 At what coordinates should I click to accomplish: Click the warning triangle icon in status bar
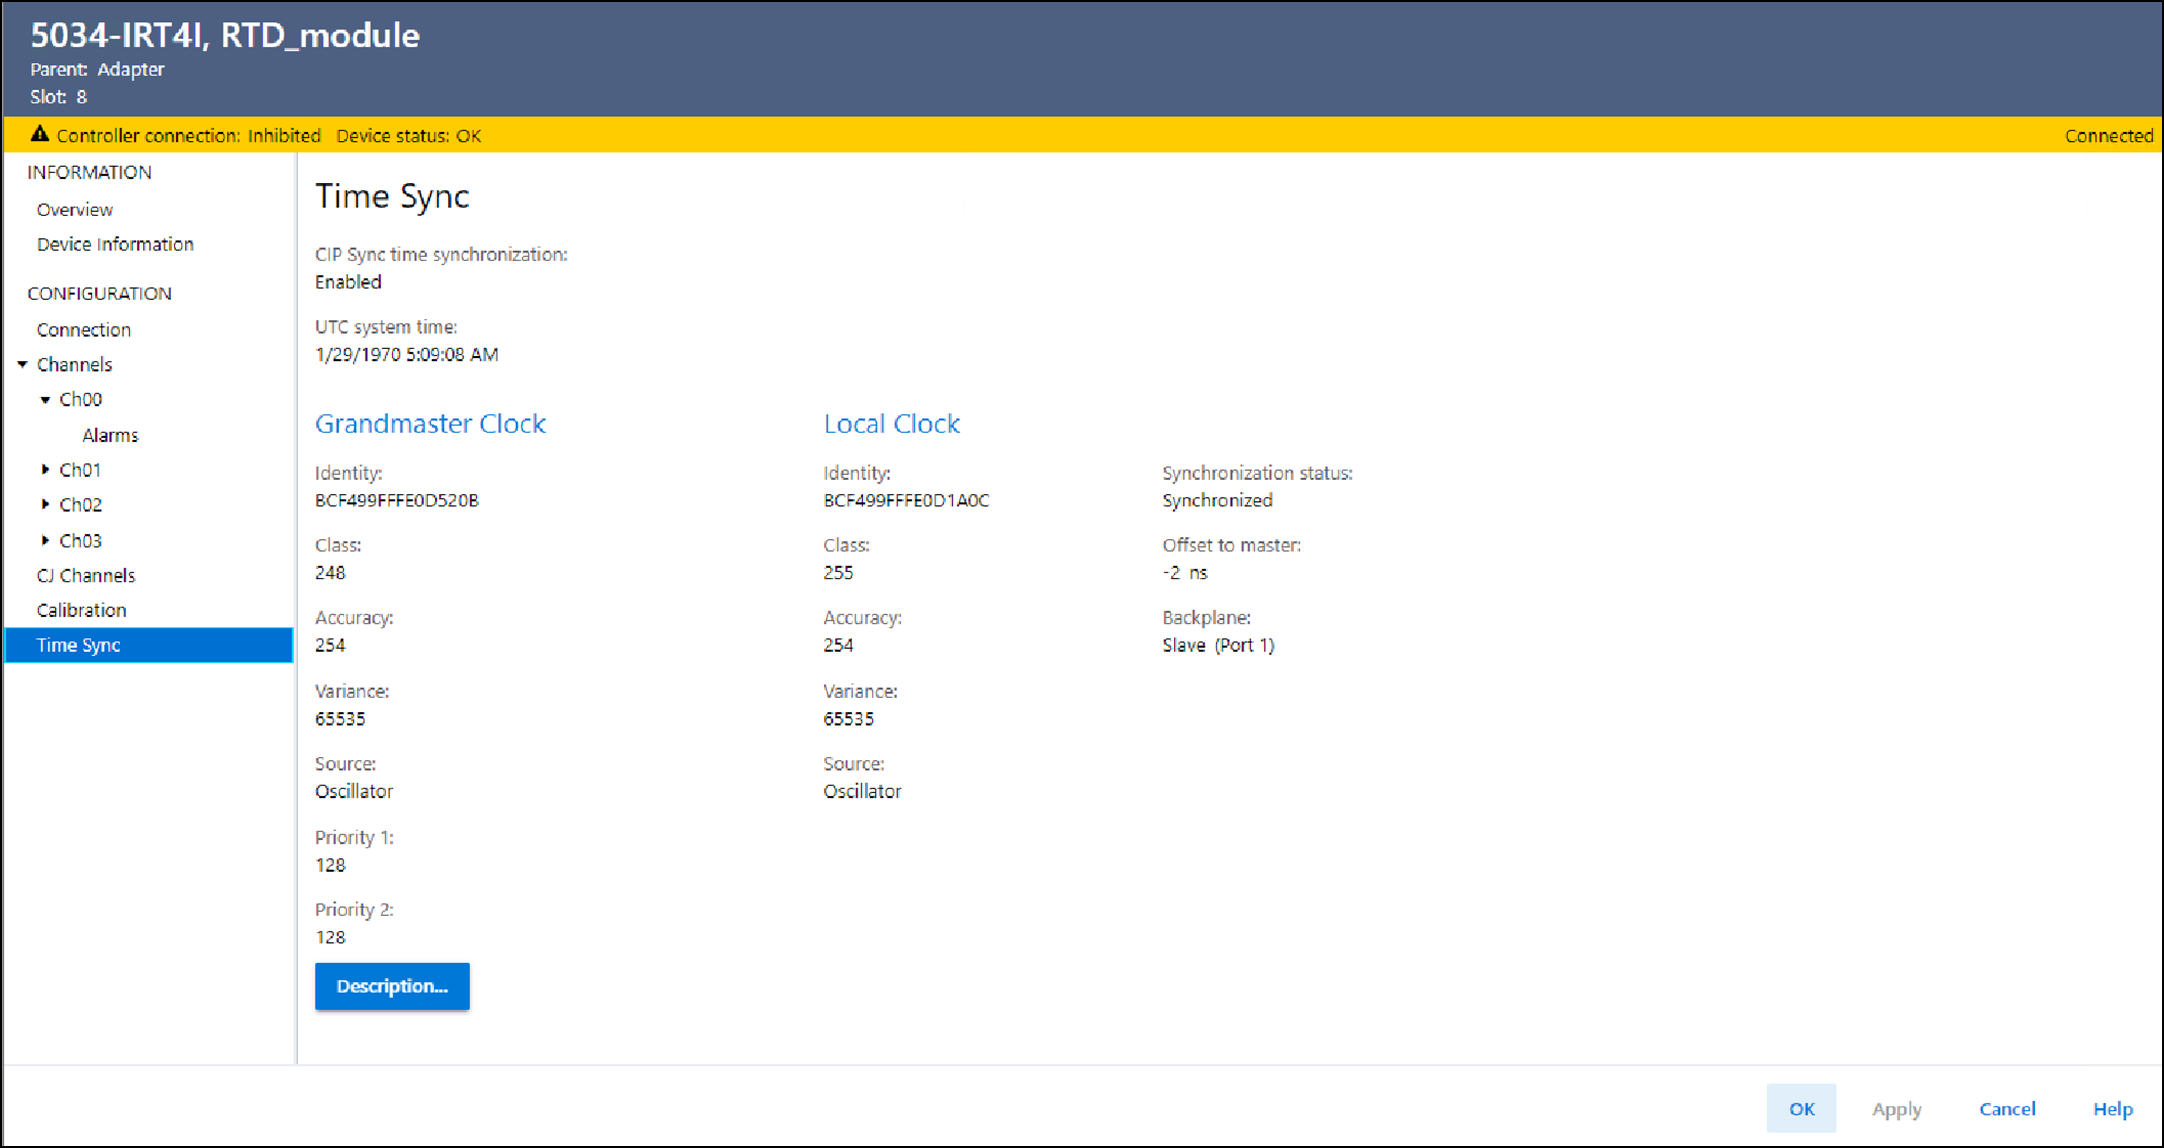39,134
